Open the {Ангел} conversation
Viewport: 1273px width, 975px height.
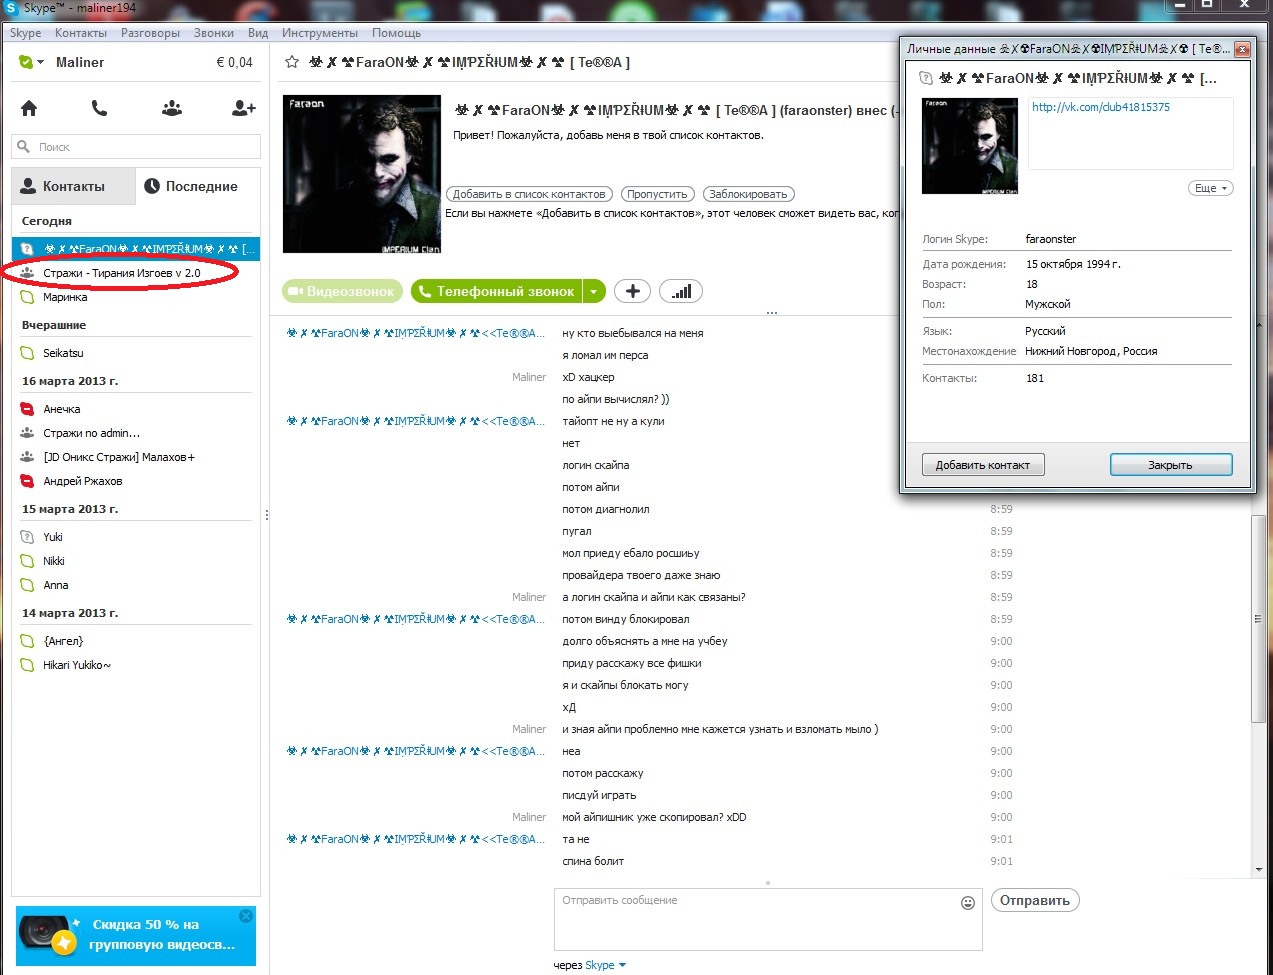pyautogui.click(x=136, y=641)
